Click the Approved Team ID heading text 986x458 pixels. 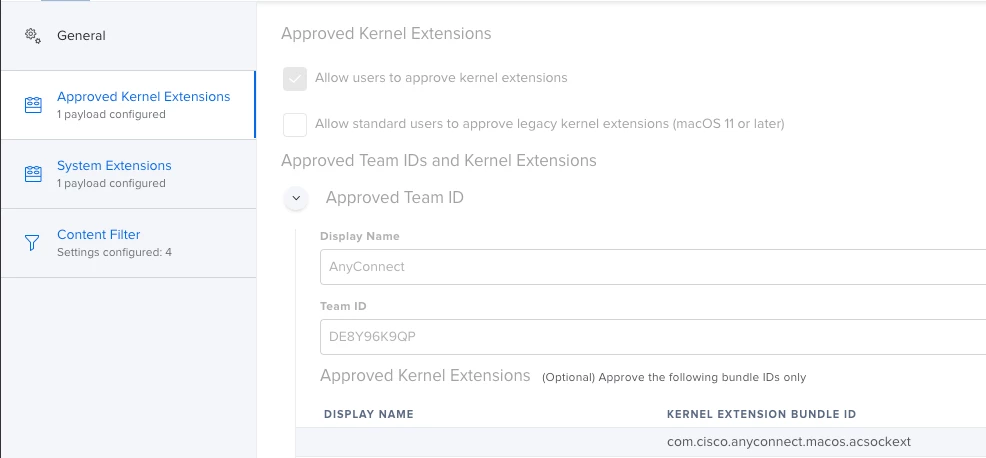point(394,198)
